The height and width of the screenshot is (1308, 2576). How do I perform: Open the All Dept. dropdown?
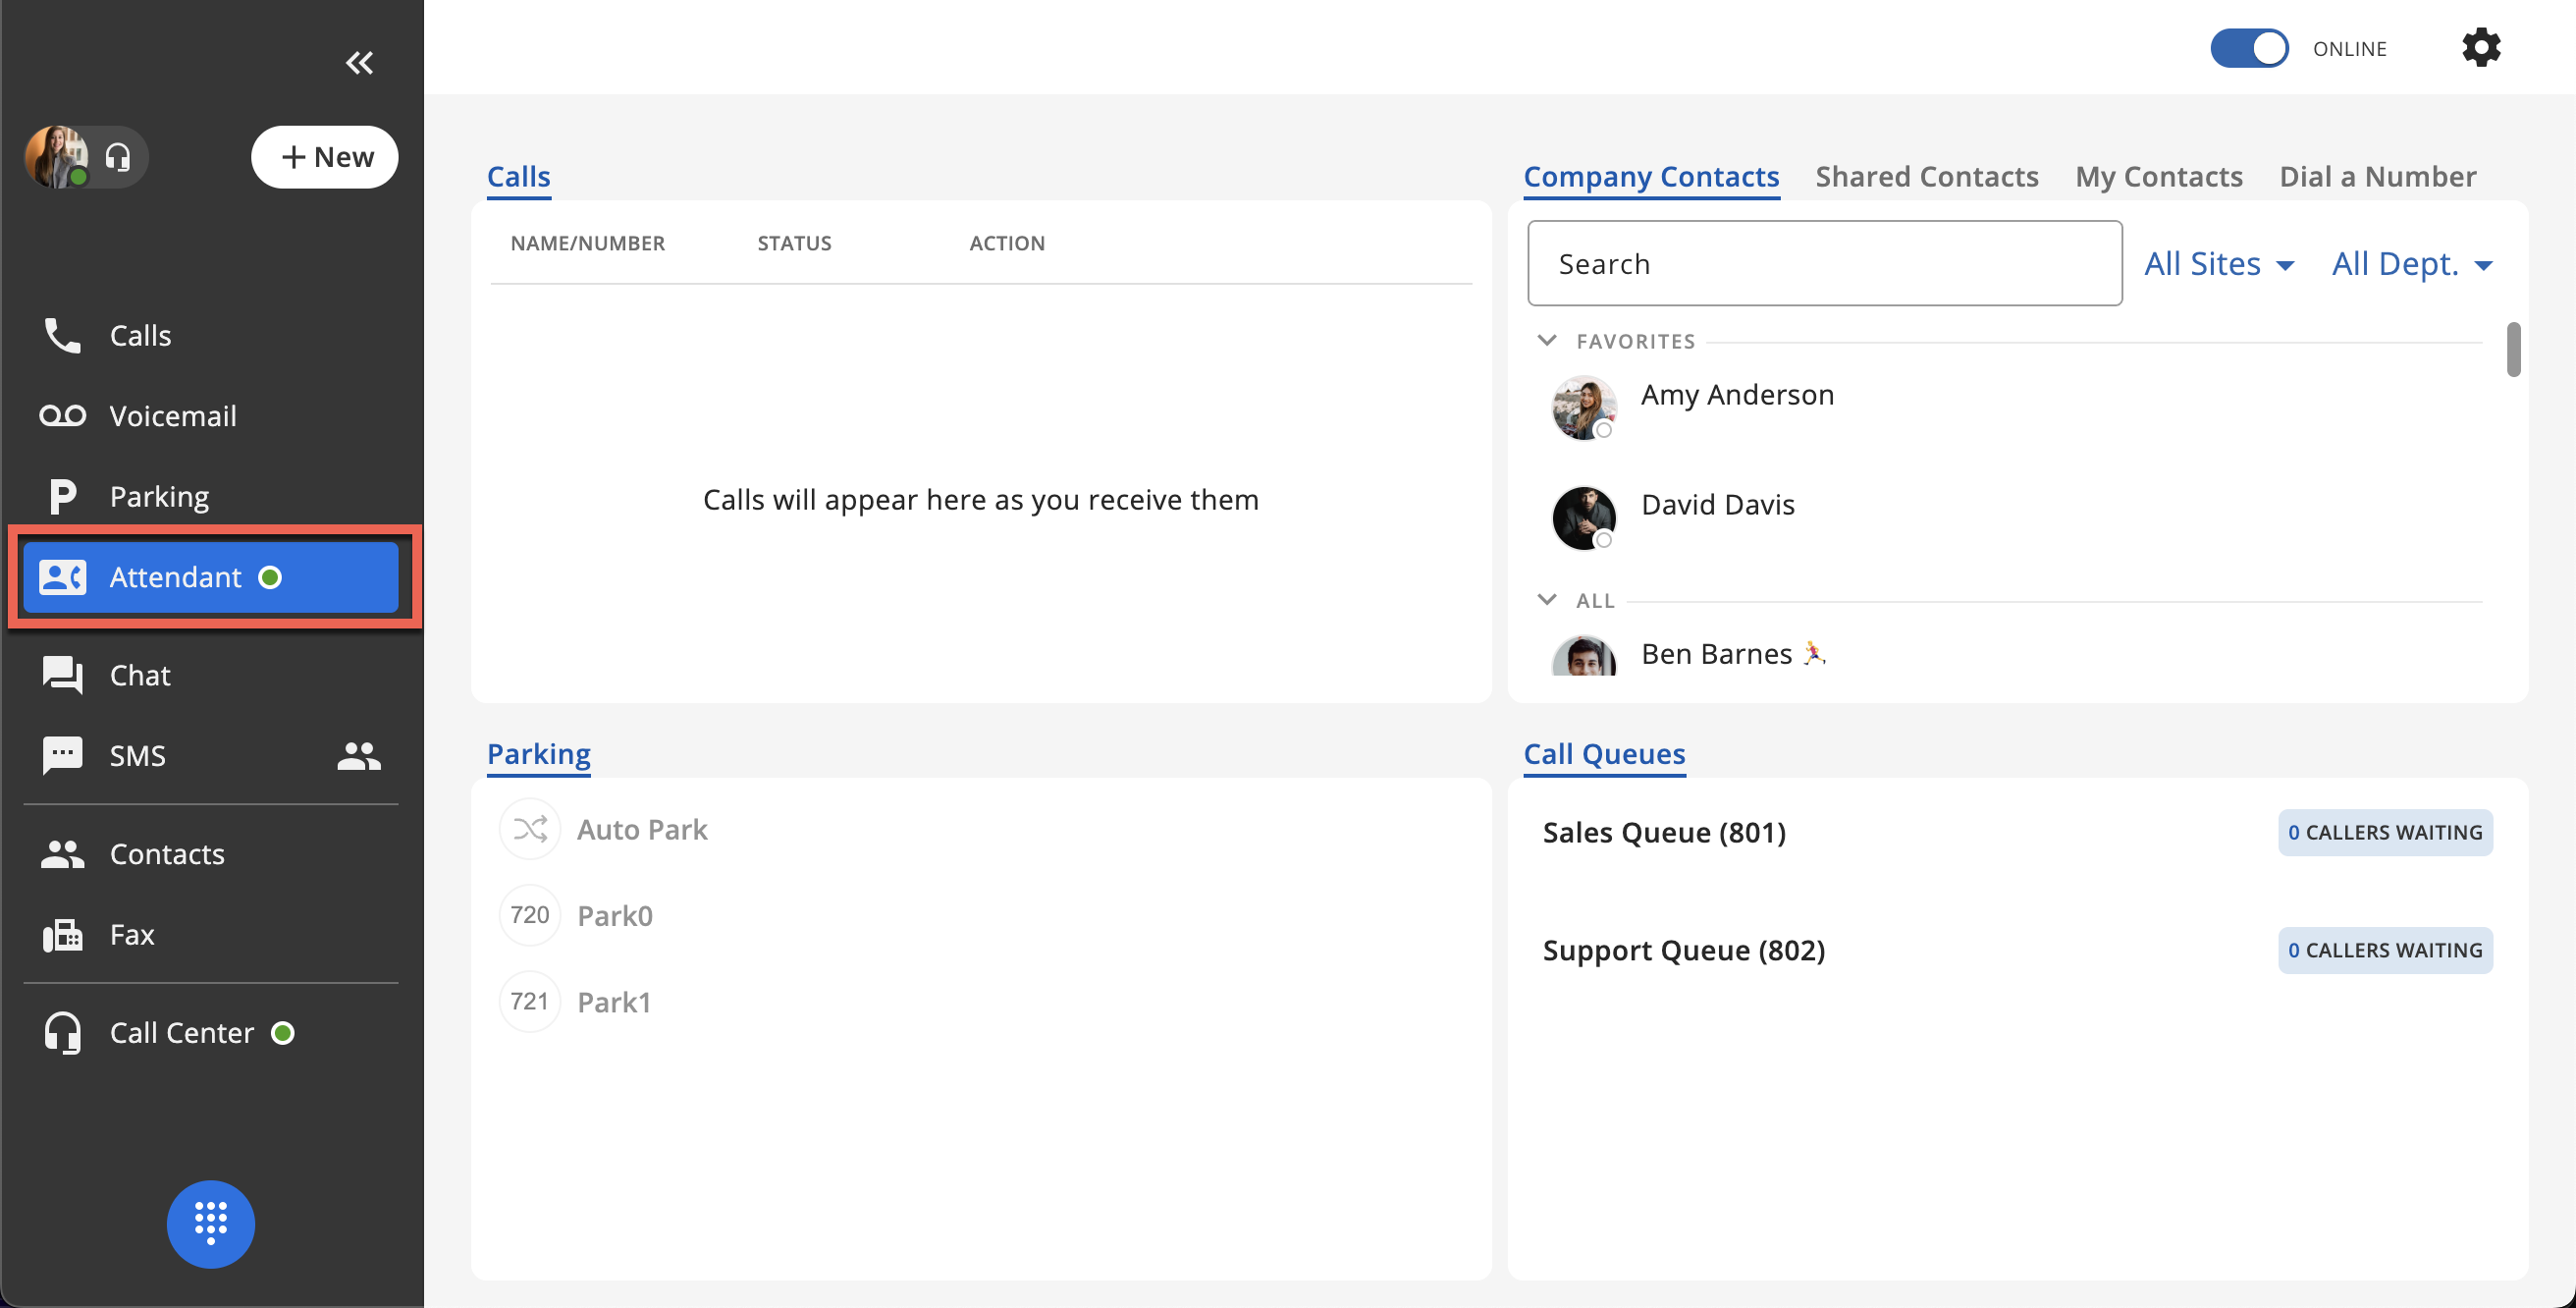pyautogui.click(x=2411, y=264)
